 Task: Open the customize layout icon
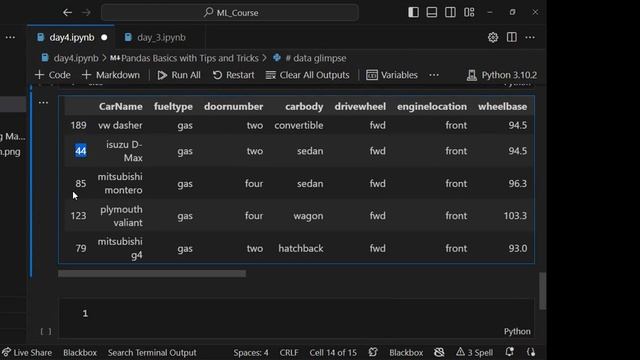[469, 12]
